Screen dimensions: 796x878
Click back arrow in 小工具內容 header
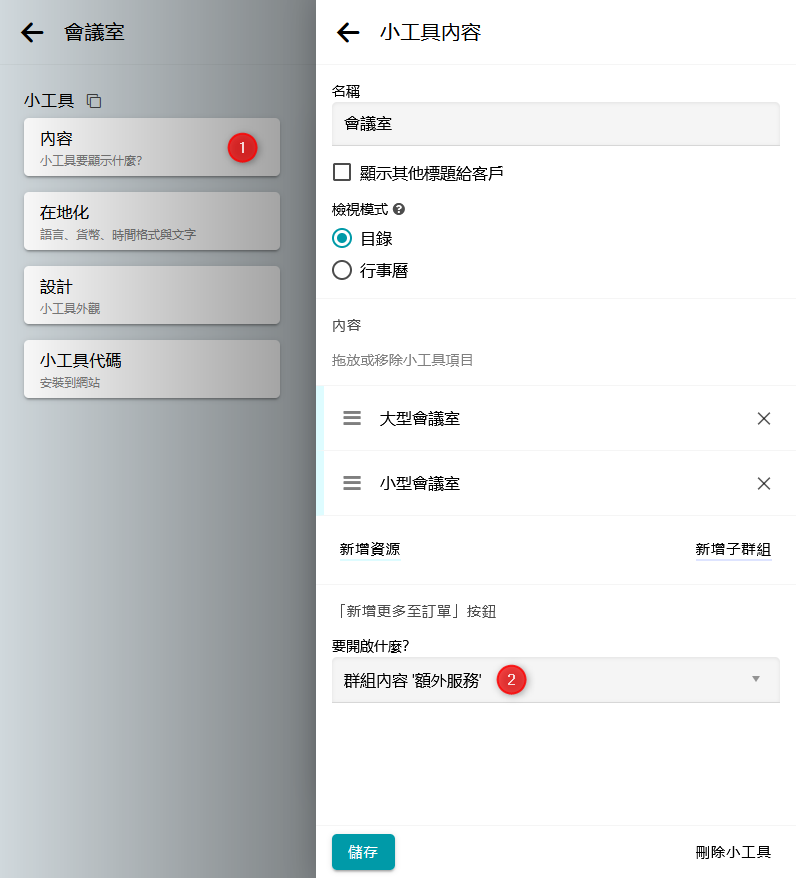click(x=348, y=33)
